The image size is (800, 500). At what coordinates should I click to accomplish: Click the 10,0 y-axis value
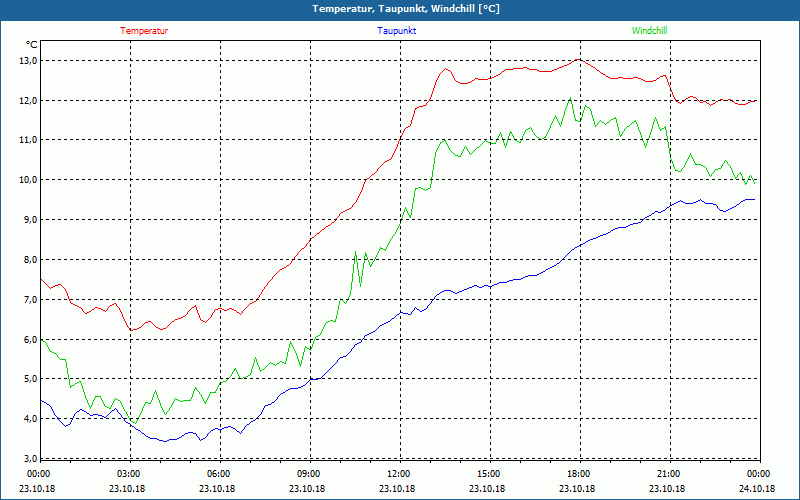pos(29,180)
